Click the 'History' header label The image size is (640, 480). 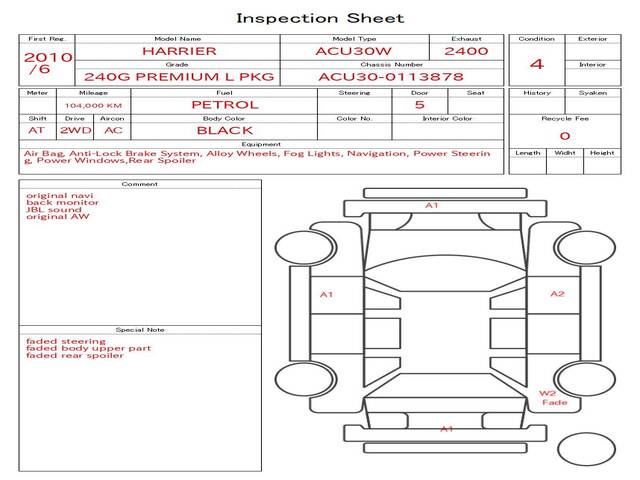click(537, 93)
